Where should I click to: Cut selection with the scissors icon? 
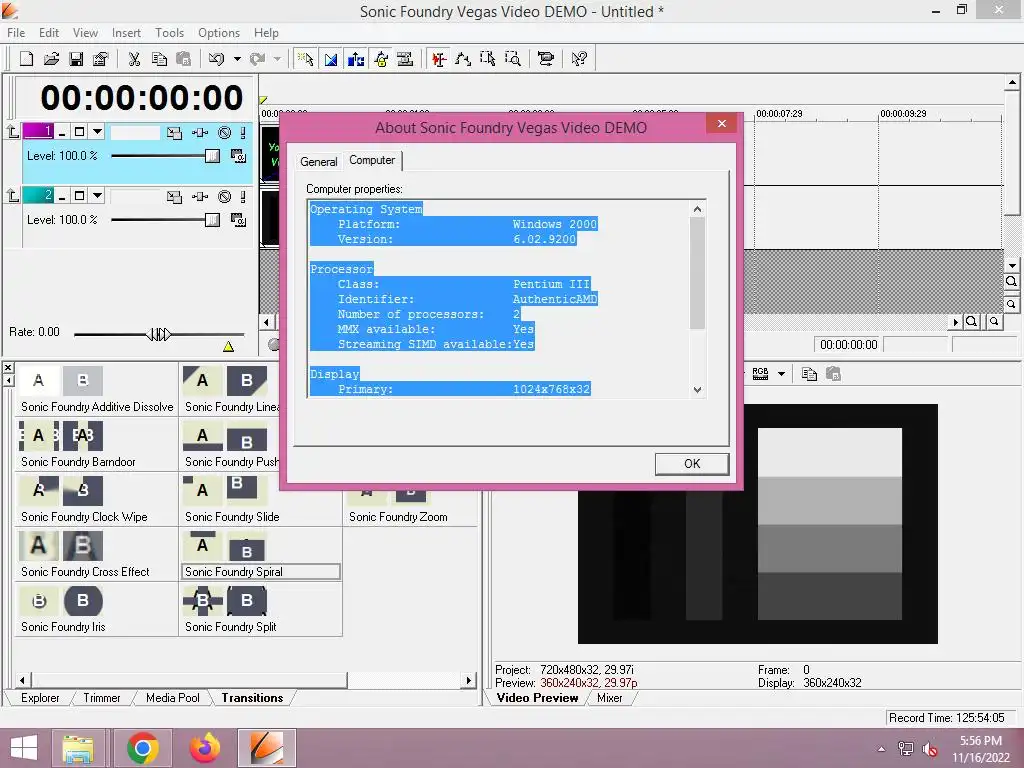click(135, 59)
